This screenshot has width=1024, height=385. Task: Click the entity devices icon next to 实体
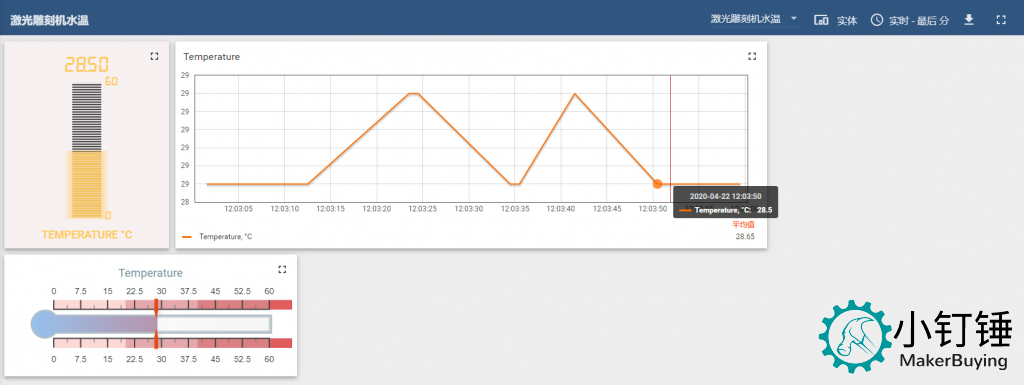pos(821,20)
